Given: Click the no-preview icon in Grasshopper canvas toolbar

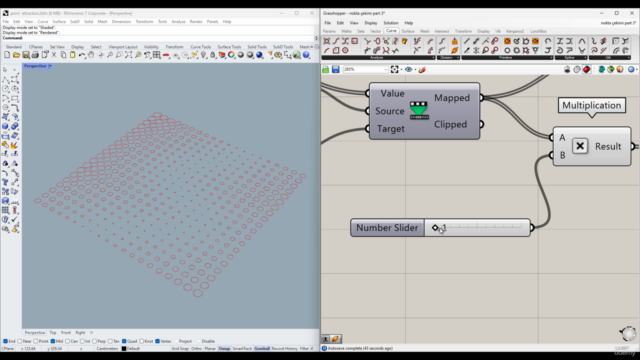Looking at the screenshot, I should pos(567,70).
